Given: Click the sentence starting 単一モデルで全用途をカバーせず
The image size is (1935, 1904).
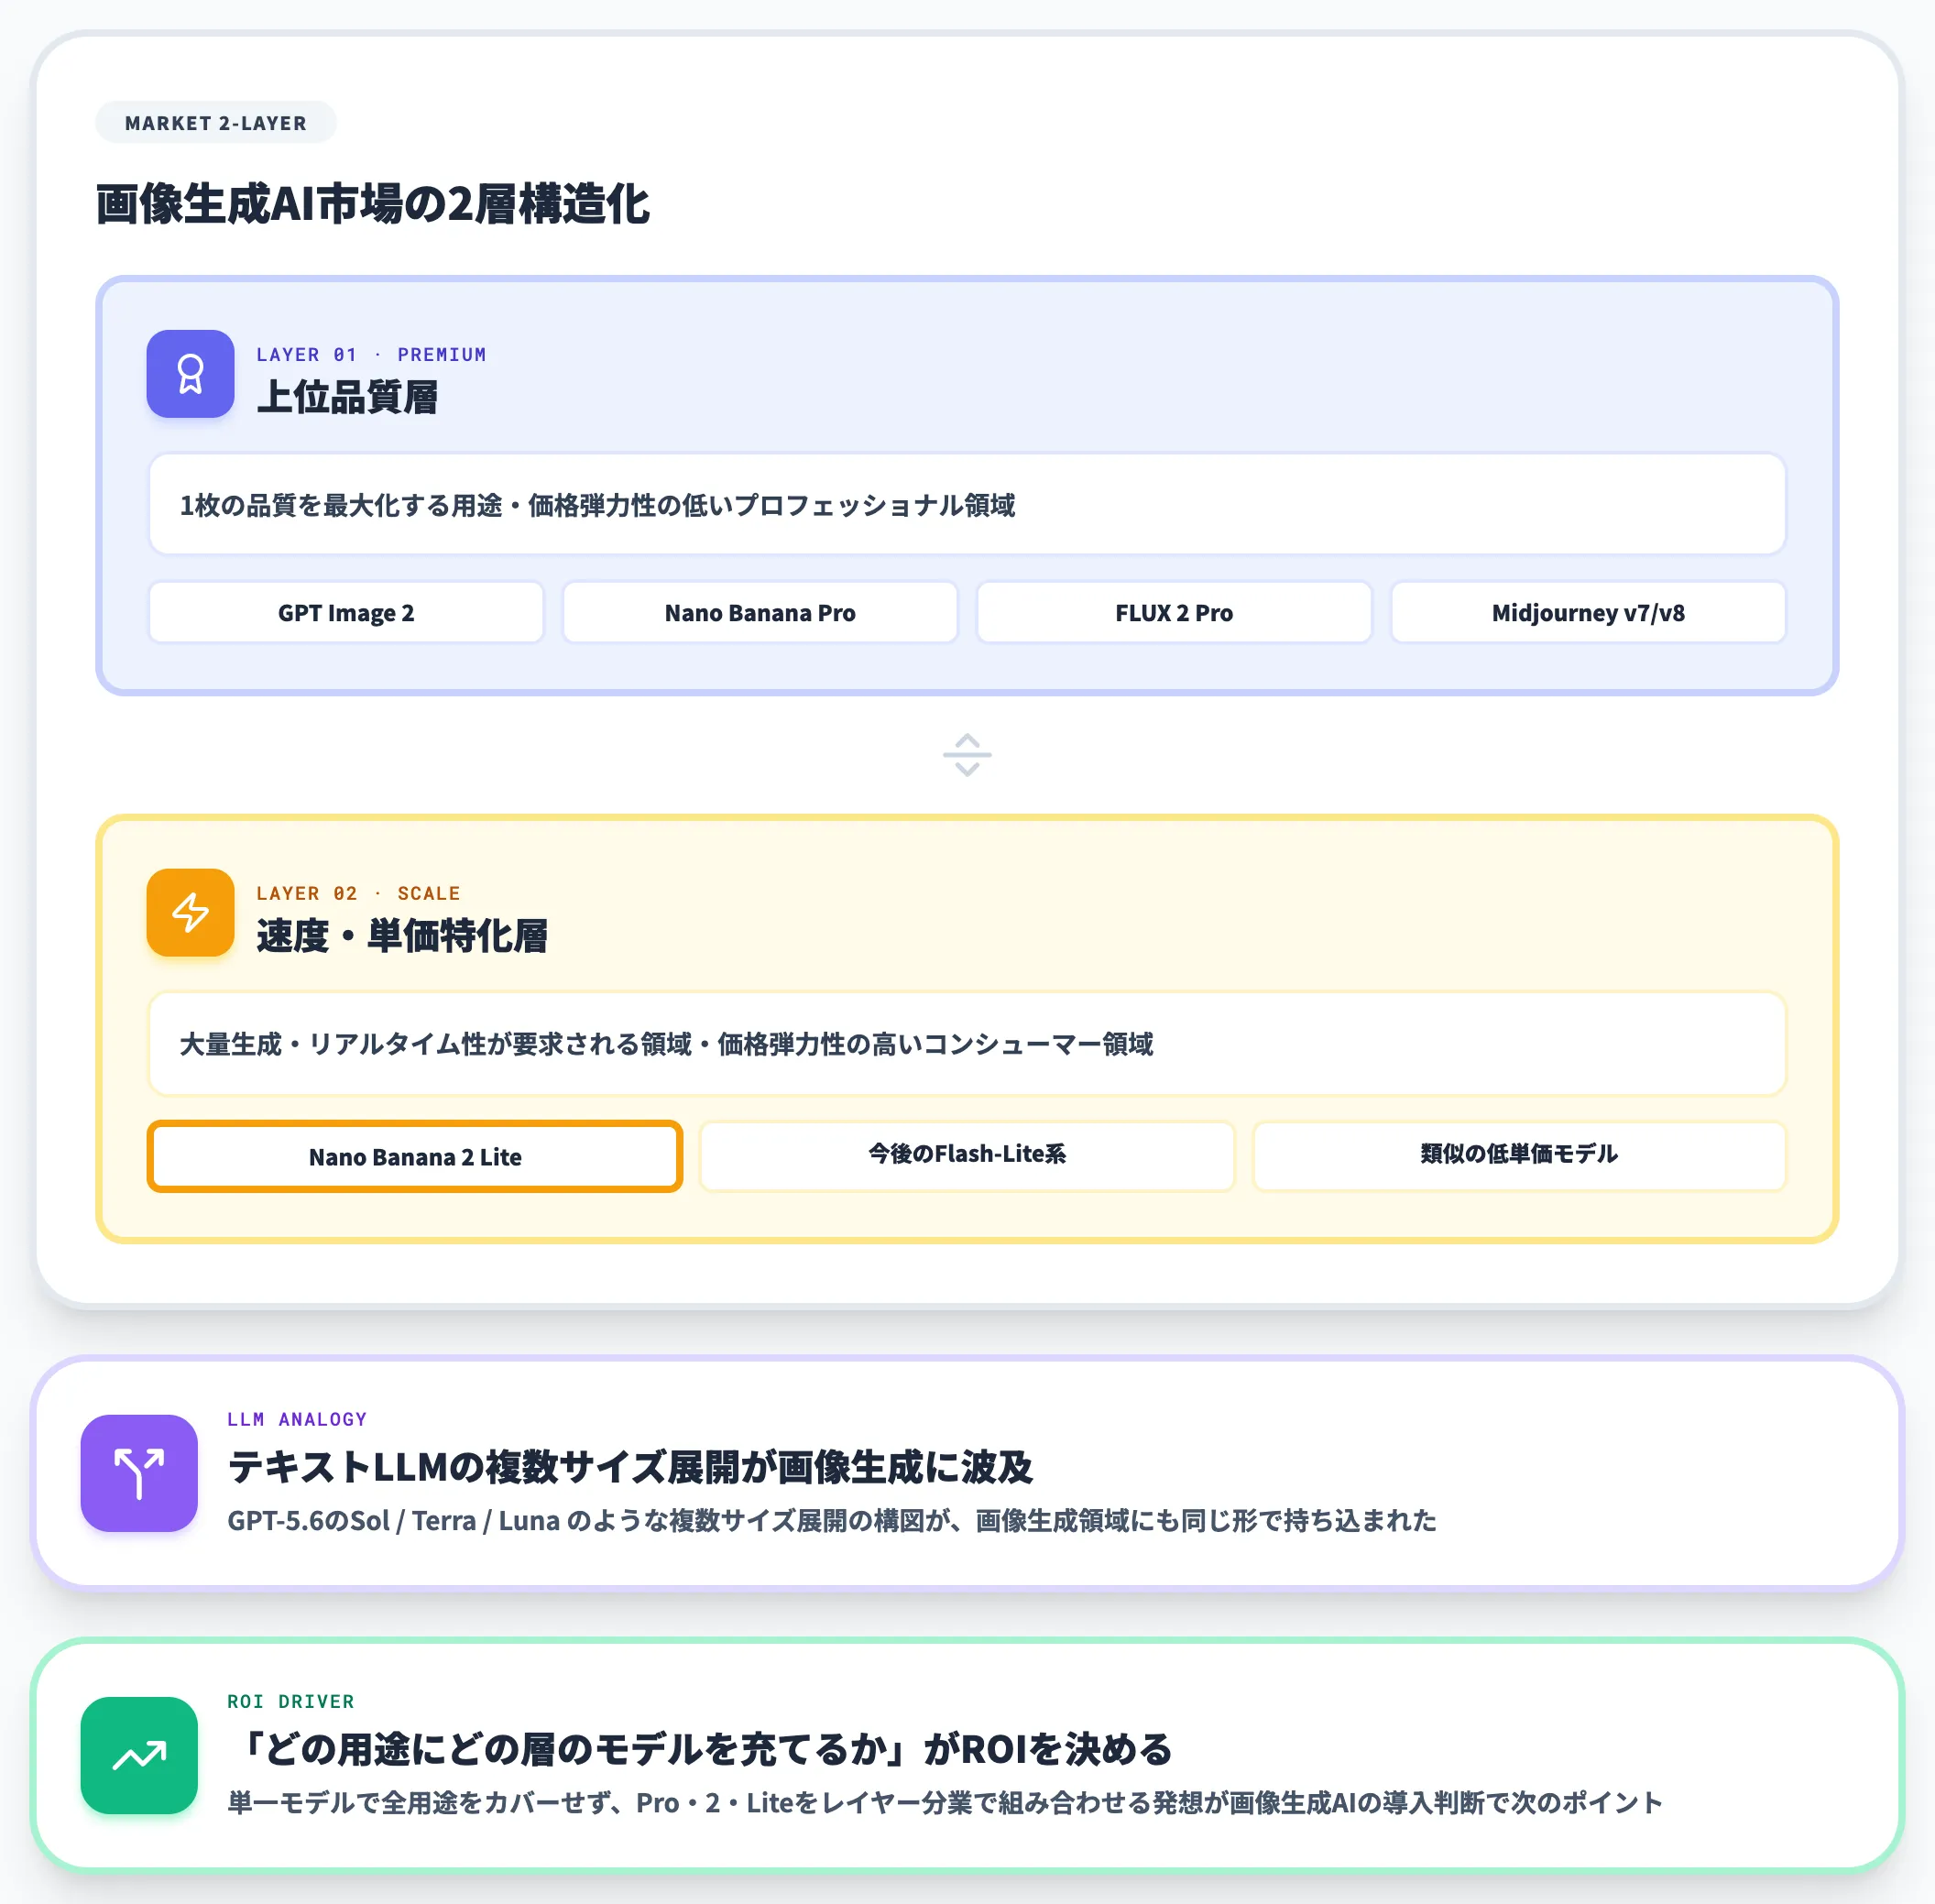Looking at the screenshot, I should 945,1802.
